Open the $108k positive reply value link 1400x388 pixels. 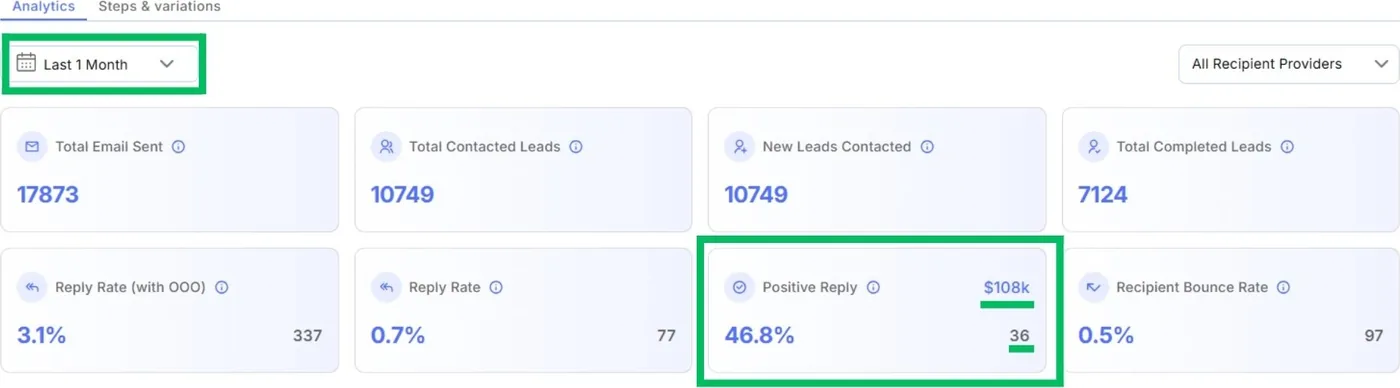[x=1006, y=288]
